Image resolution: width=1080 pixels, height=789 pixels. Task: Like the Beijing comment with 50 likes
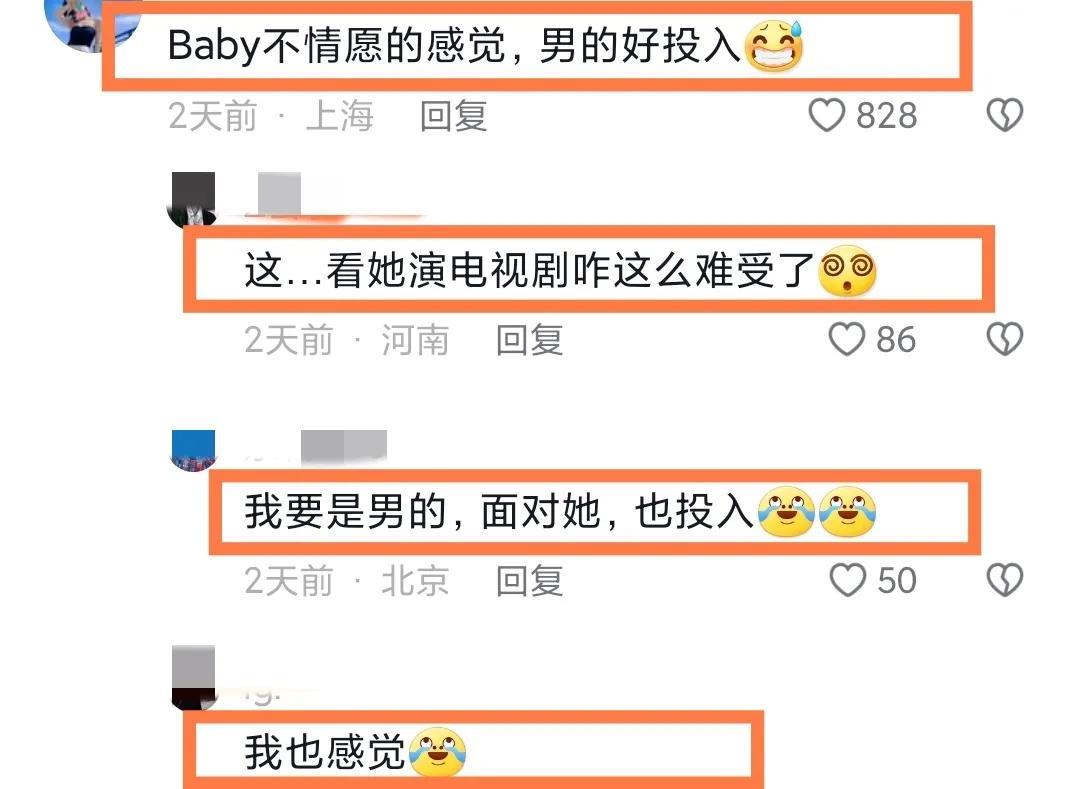[x=847, y=580]
